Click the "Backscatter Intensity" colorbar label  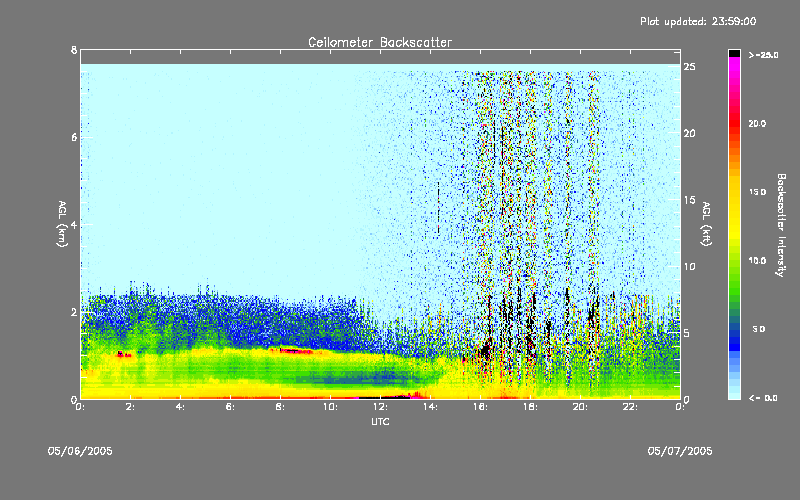pos(781,225)
